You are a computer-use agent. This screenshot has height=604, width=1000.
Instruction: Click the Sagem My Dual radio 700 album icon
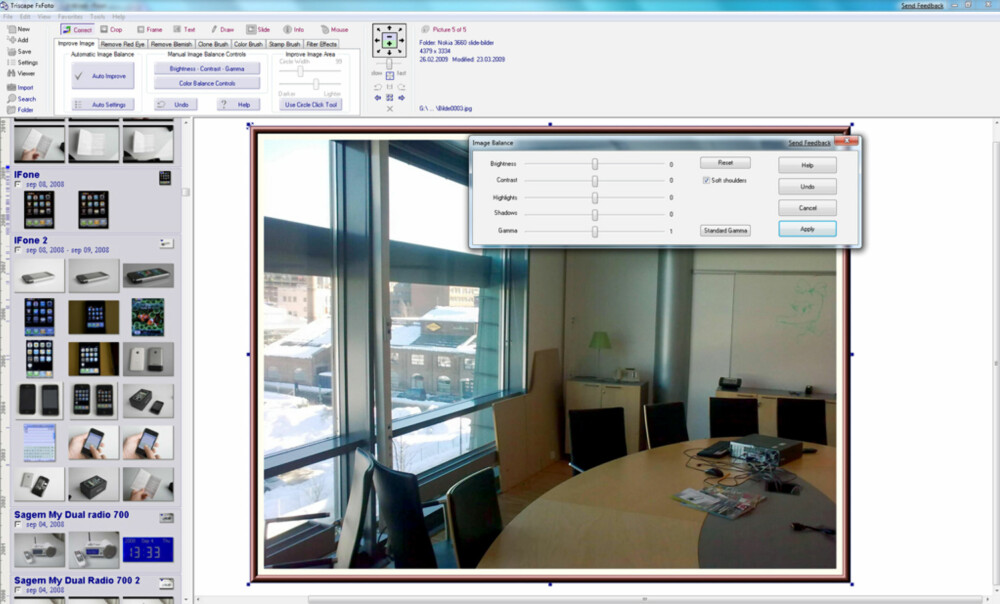pos(166,517)
